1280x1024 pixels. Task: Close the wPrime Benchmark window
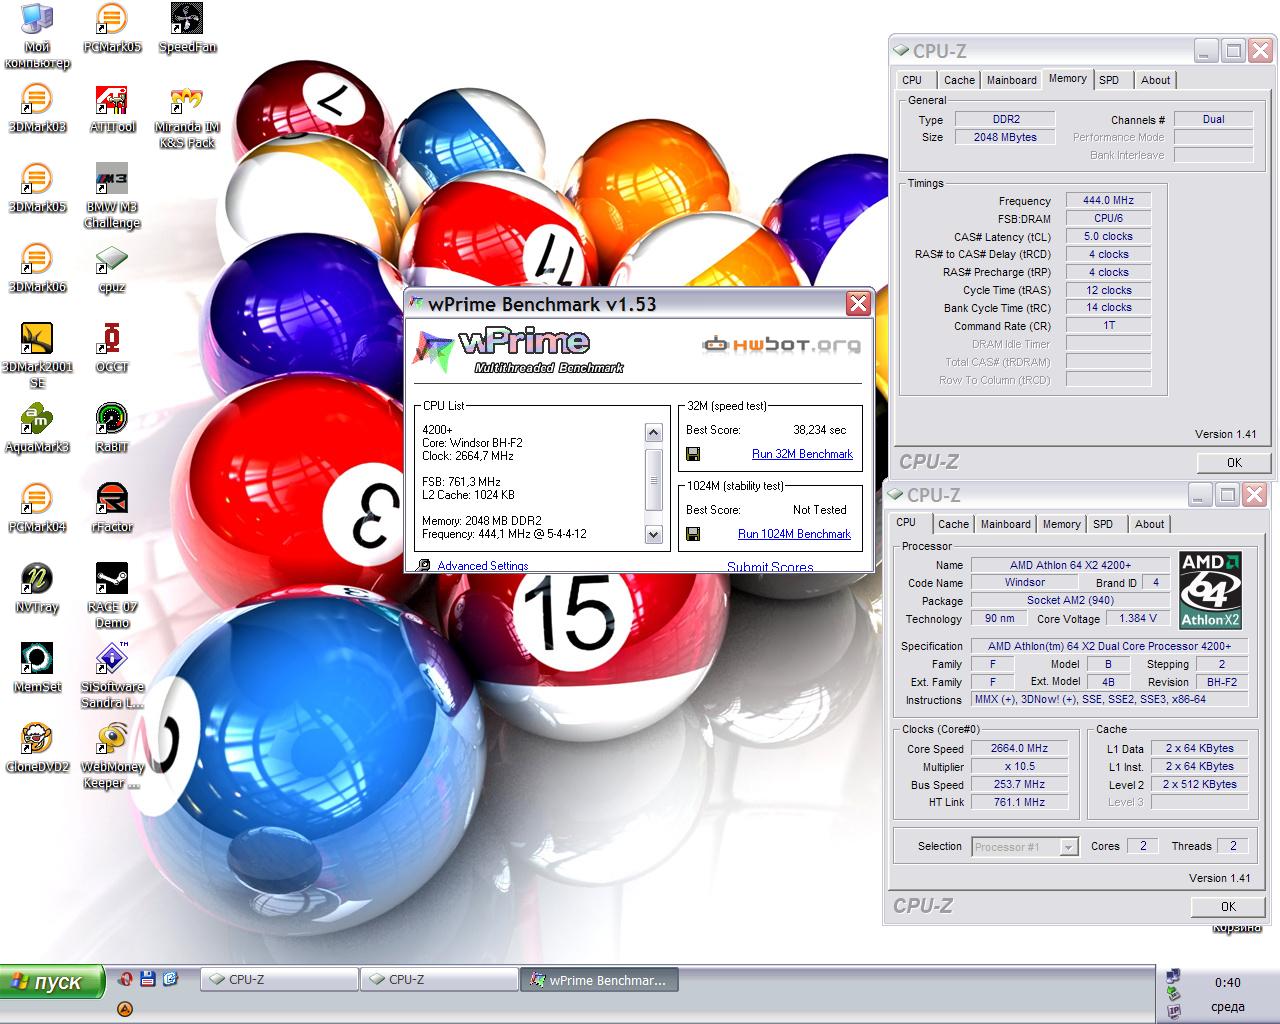[x=858, y=304]
